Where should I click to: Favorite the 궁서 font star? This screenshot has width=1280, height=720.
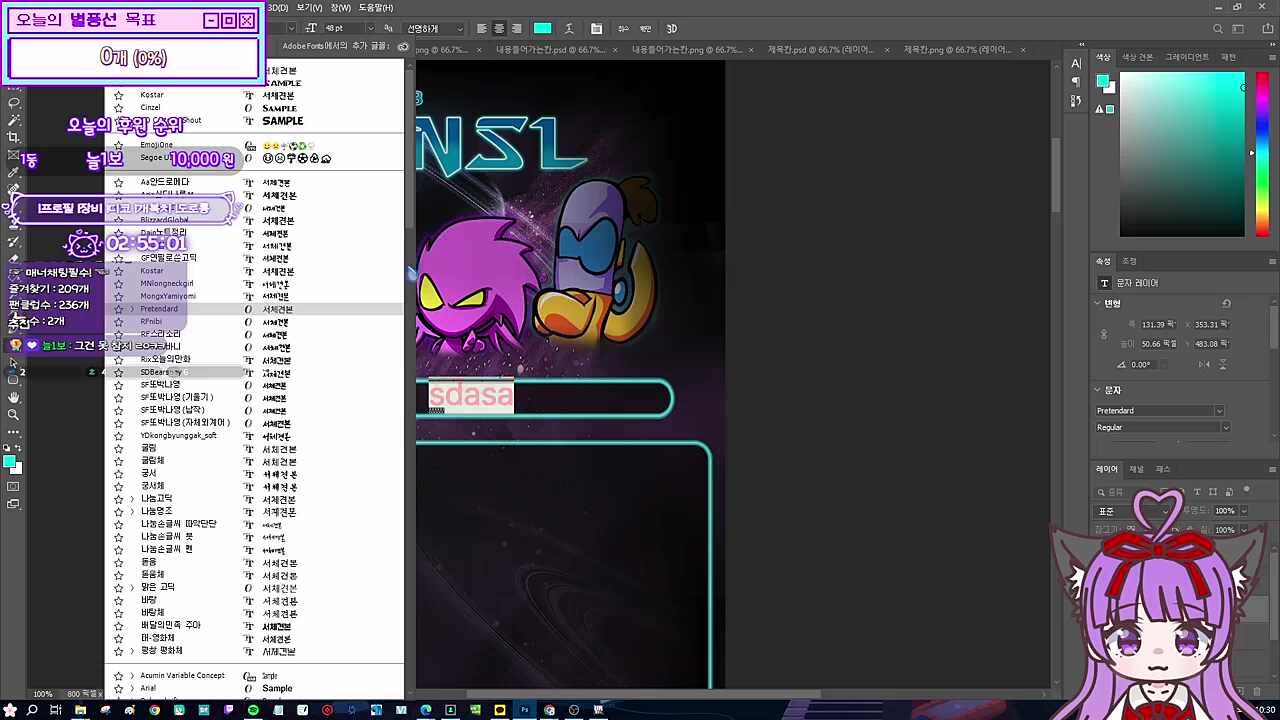click(x=119, y=474)
